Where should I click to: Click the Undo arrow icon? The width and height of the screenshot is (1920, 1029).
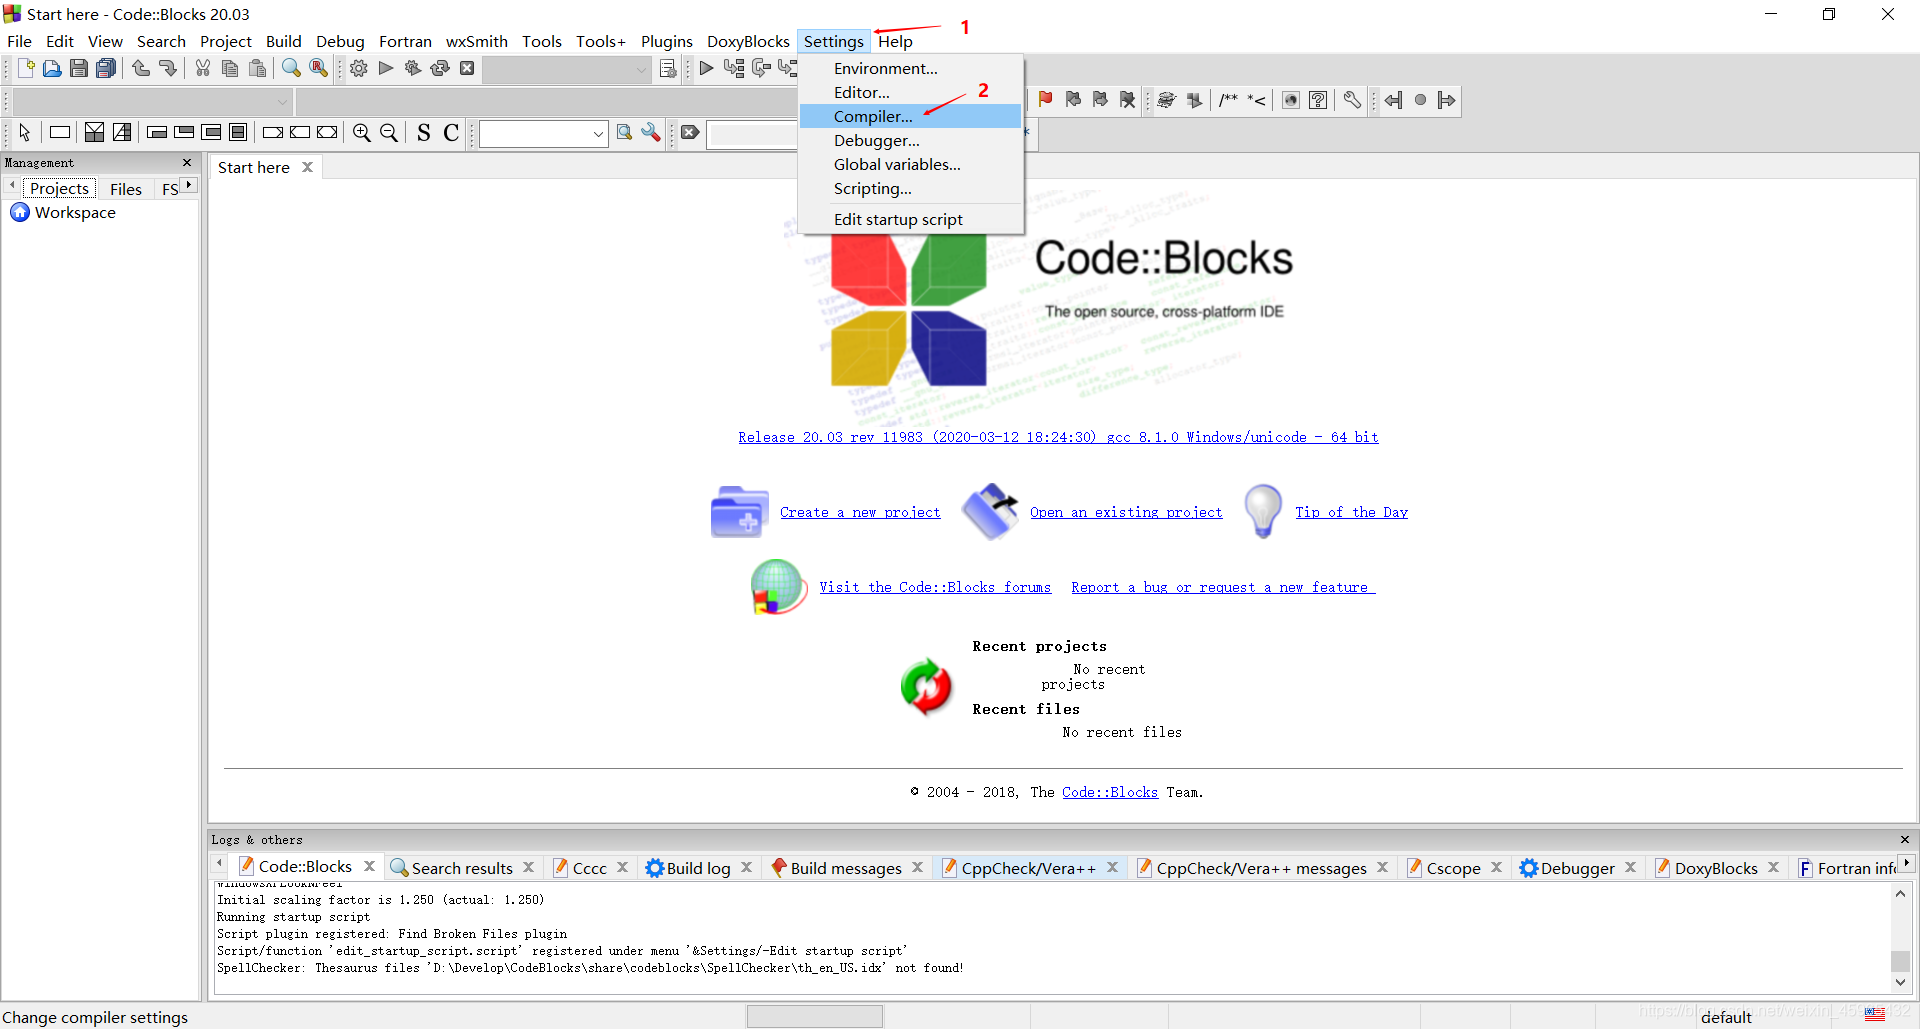141,68
